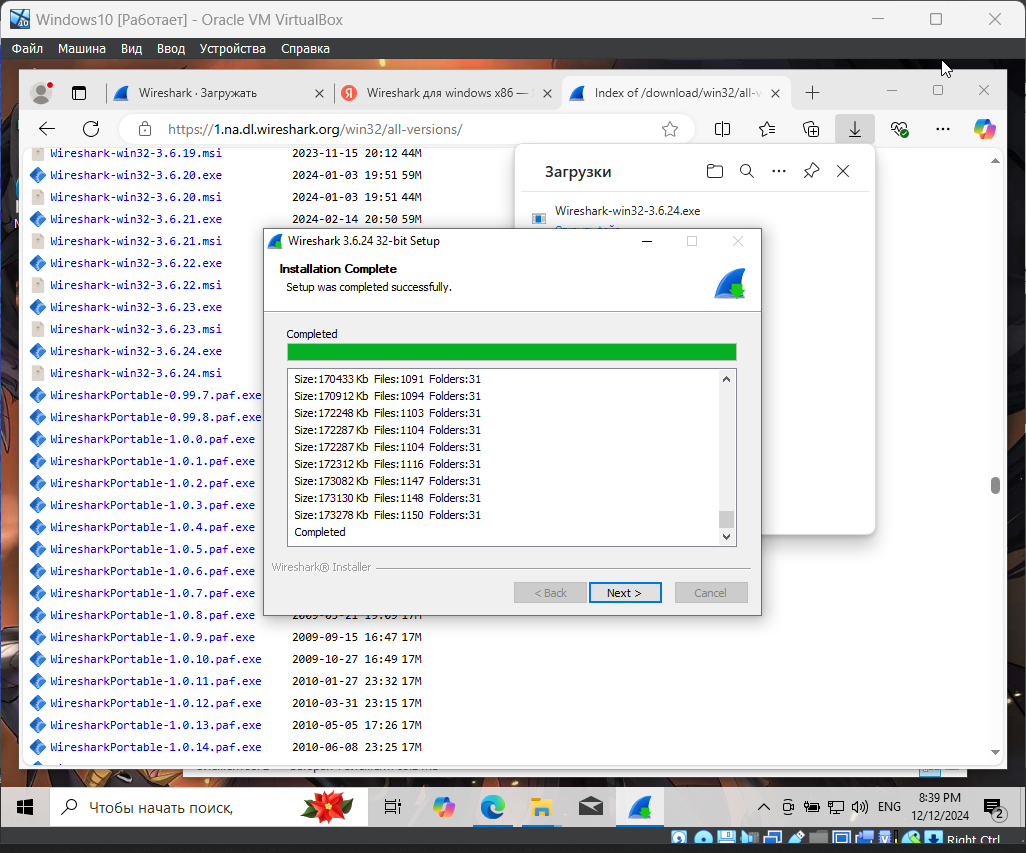
Task: Open more options in Downloads panel
Action: pos(779,171)
